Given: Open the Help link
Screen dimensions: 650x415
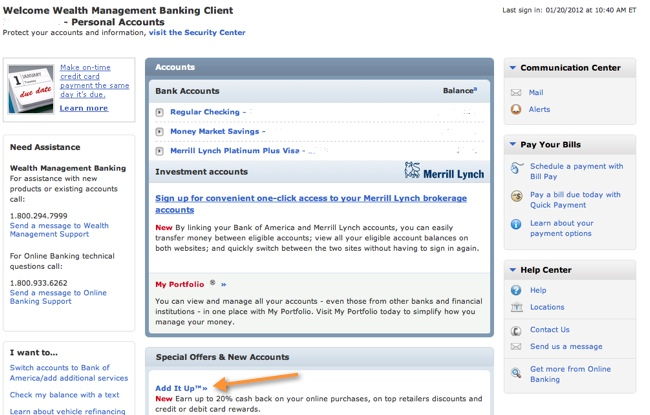Looking at the screenshot, I should point(538,290).
